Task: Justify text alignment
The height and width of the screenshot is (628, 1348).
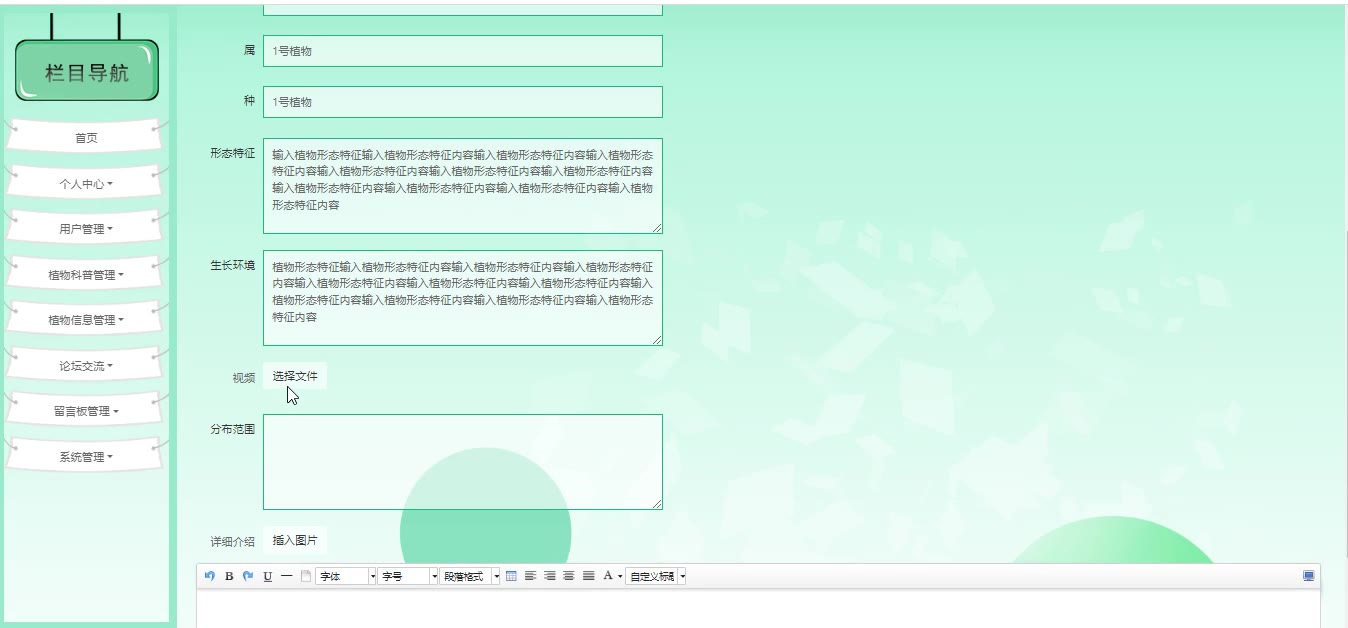Action: (588, 576)
